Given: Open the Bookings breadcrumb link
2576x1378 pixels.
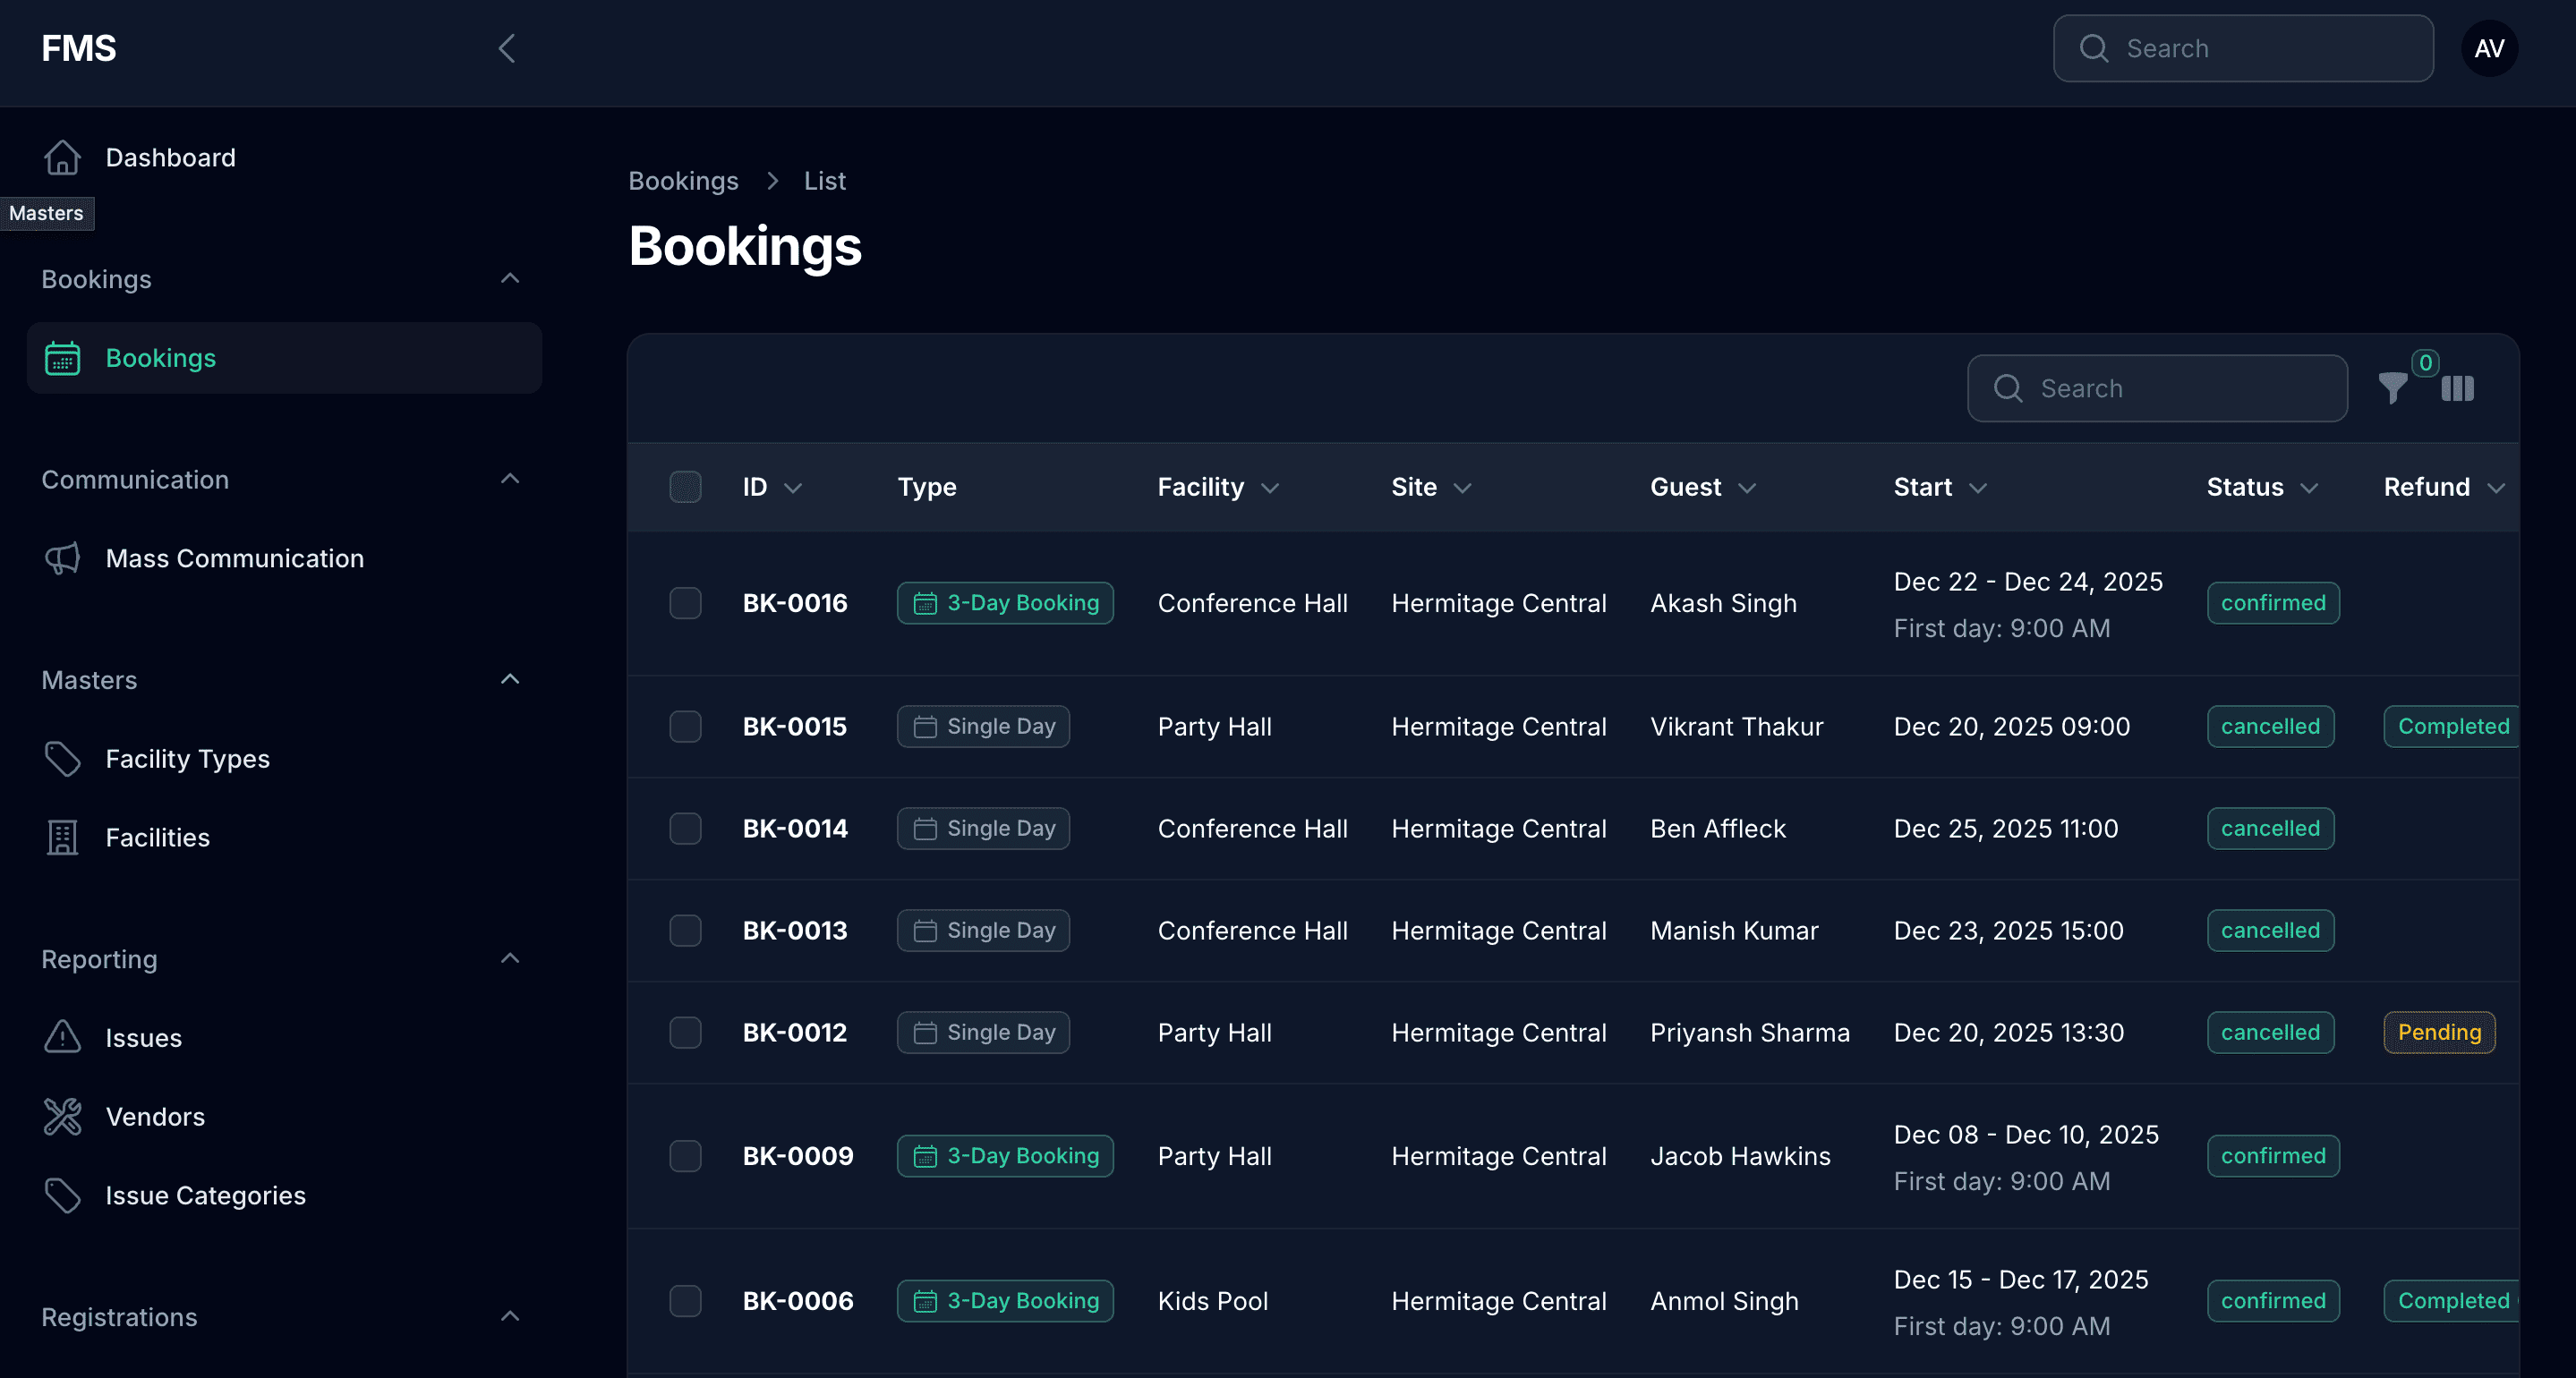Looking at the screenshot, I should point(683,181).
